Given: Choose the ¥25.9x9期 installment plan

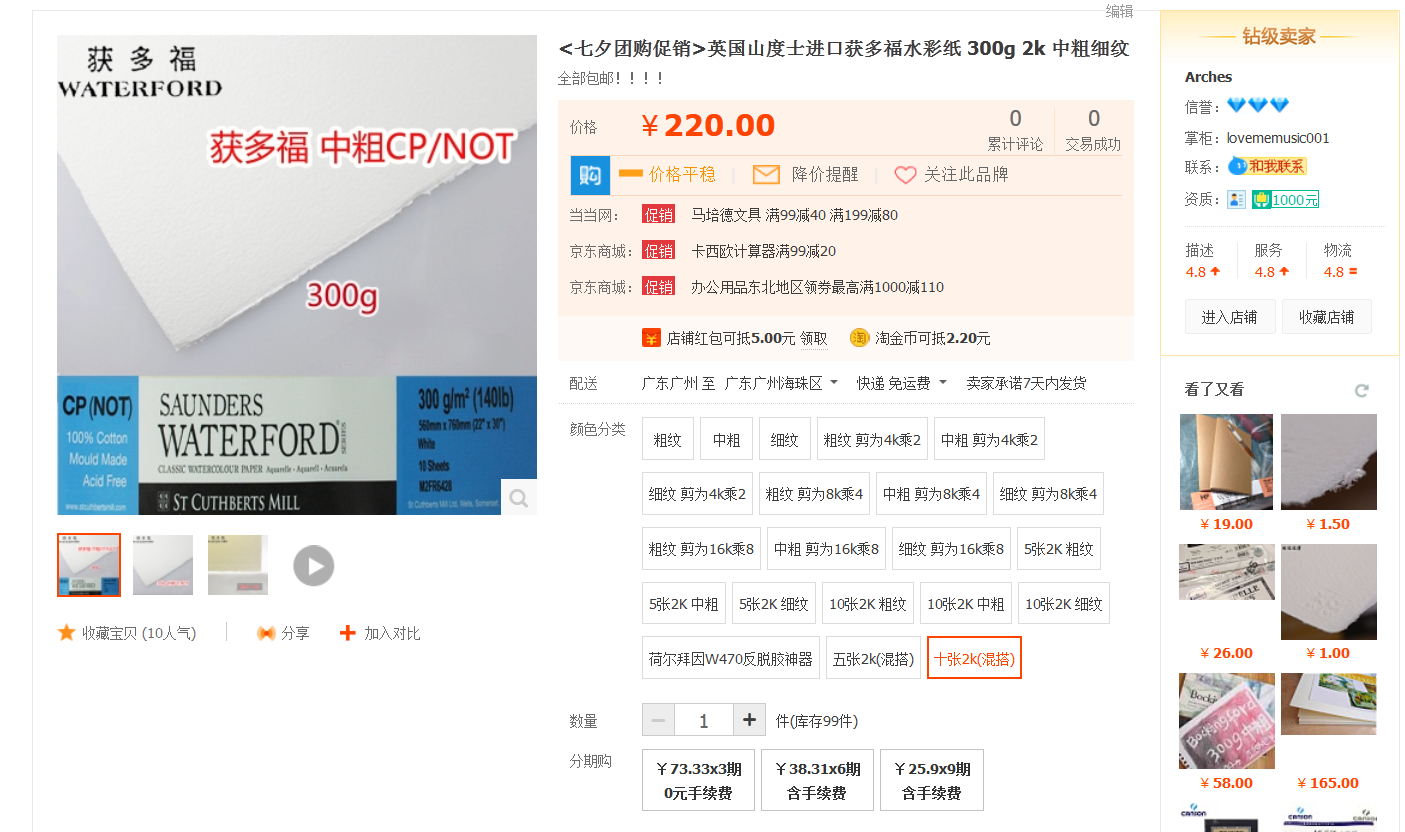Looking at the screenshot, I should [x=932, y=780].
